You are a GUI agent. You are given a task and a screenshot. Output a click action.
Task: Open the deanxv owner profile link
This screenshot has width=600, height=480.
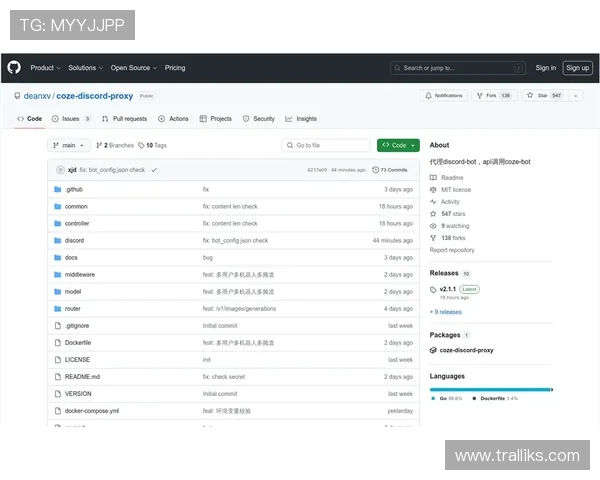click(37, 96)
